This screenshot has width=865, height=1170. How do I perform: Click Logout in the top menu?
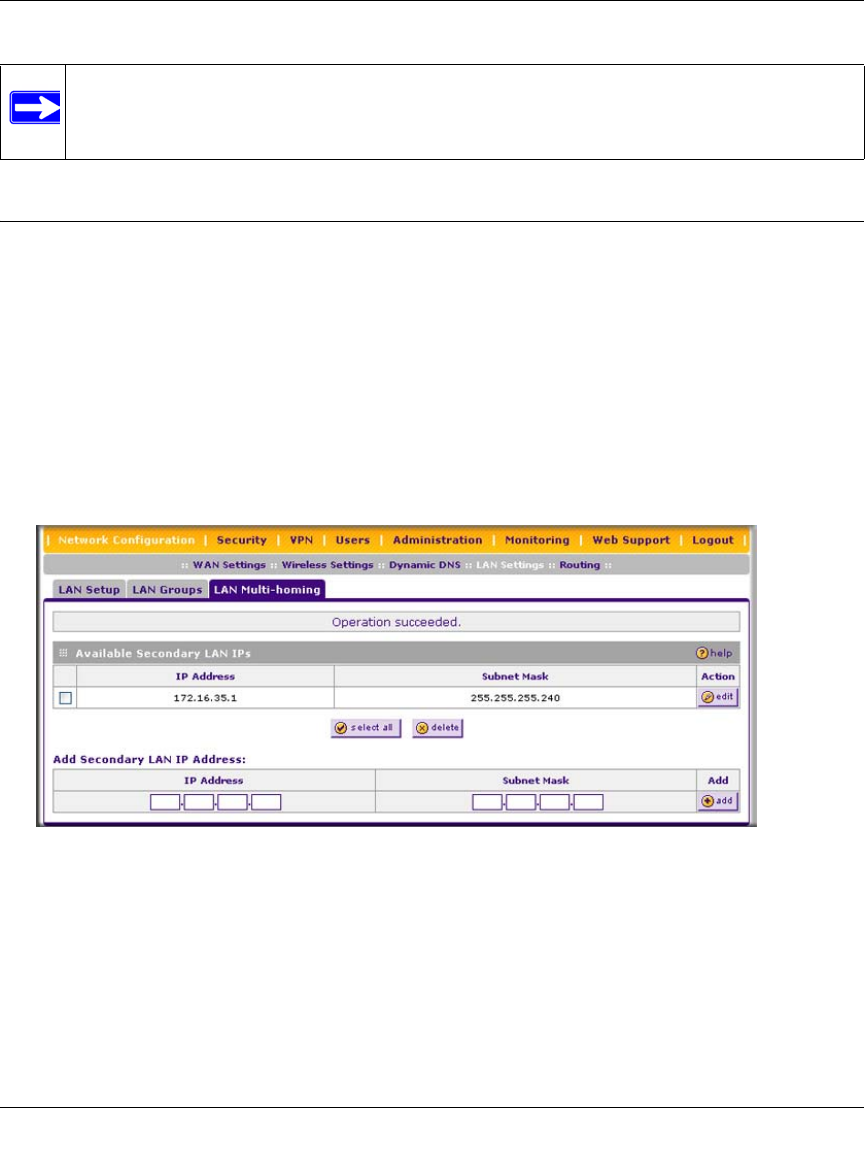tap(713, 540)
